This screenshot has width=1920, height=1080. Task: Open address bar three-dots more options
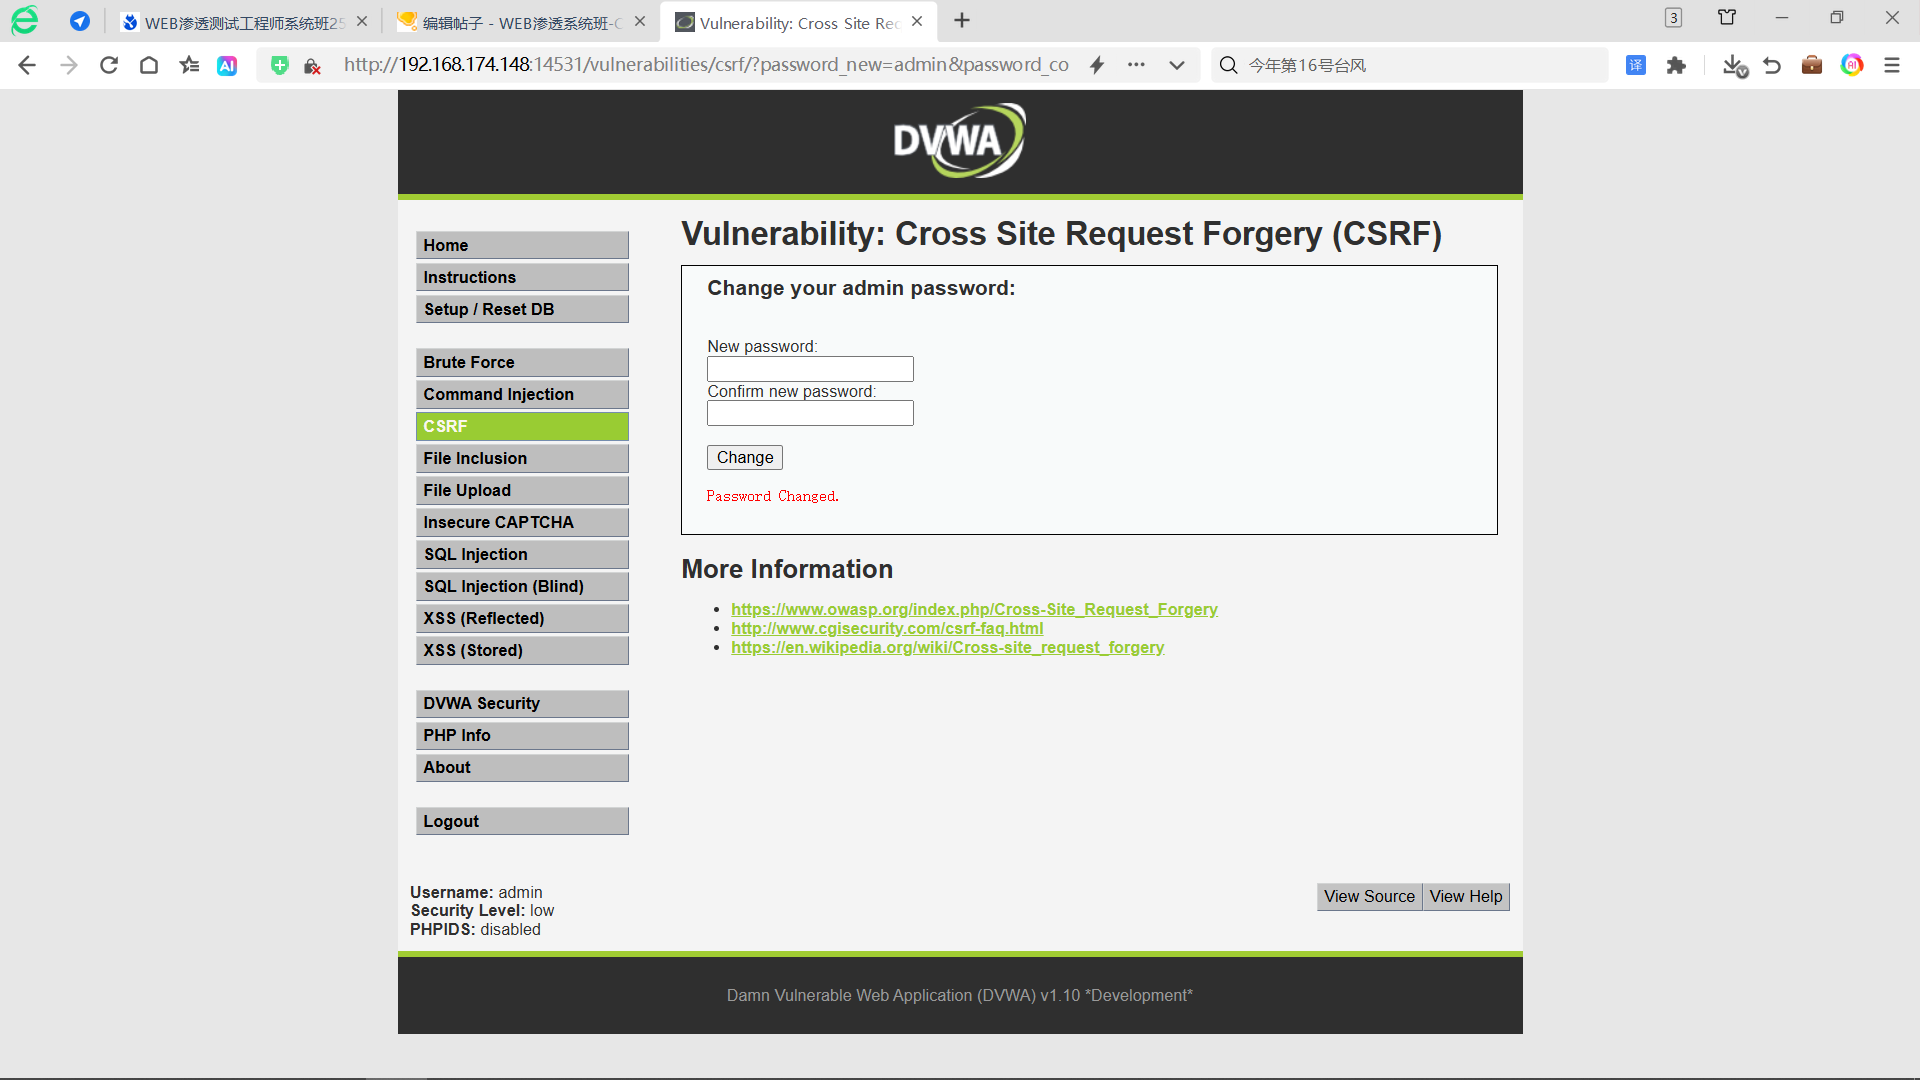click(1136, 65)
